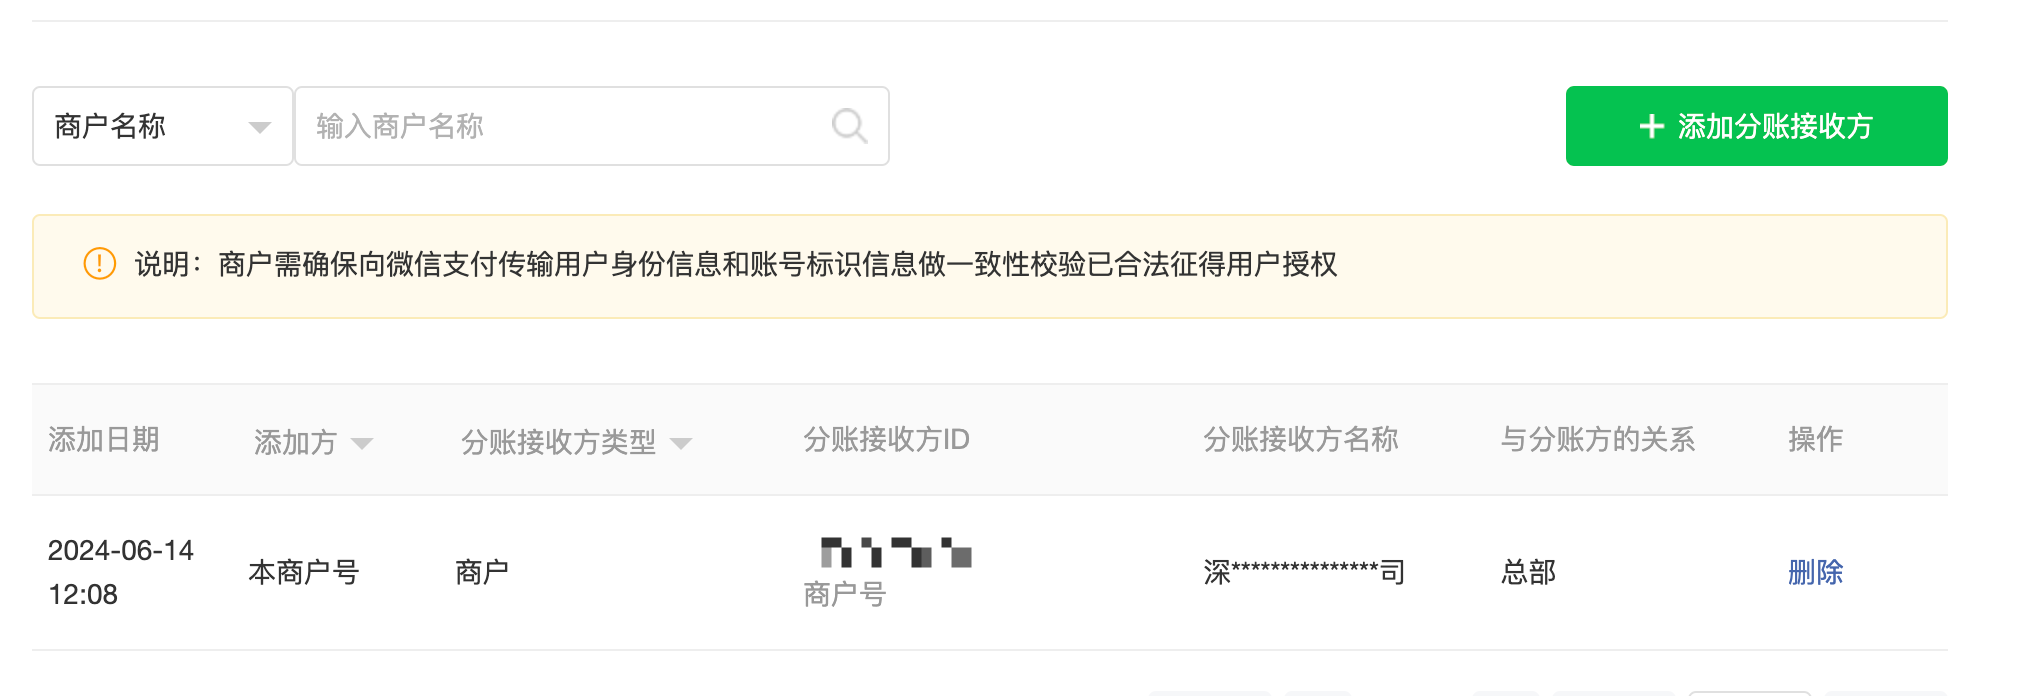Click the 分账接收方ID column header
The height and width of the screenshot is (696, 2020).
(886, 439)
